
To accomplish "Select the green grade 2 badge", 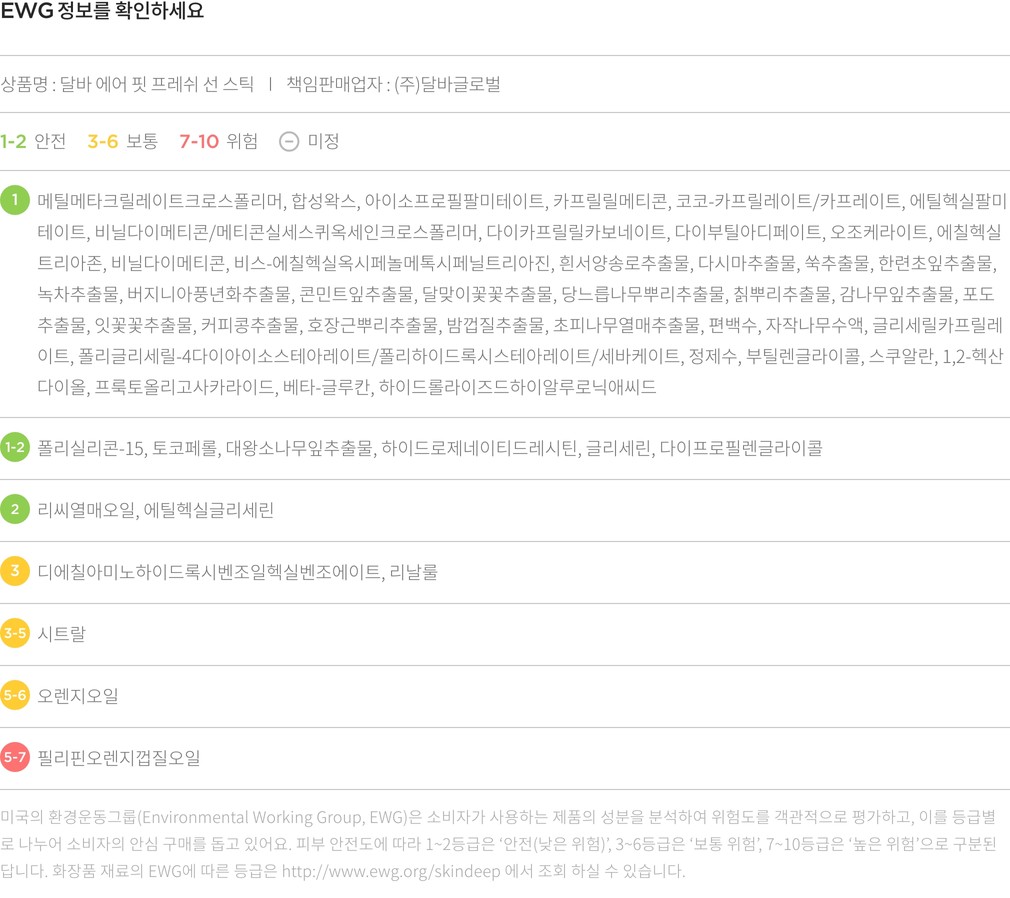I will 15,510.
